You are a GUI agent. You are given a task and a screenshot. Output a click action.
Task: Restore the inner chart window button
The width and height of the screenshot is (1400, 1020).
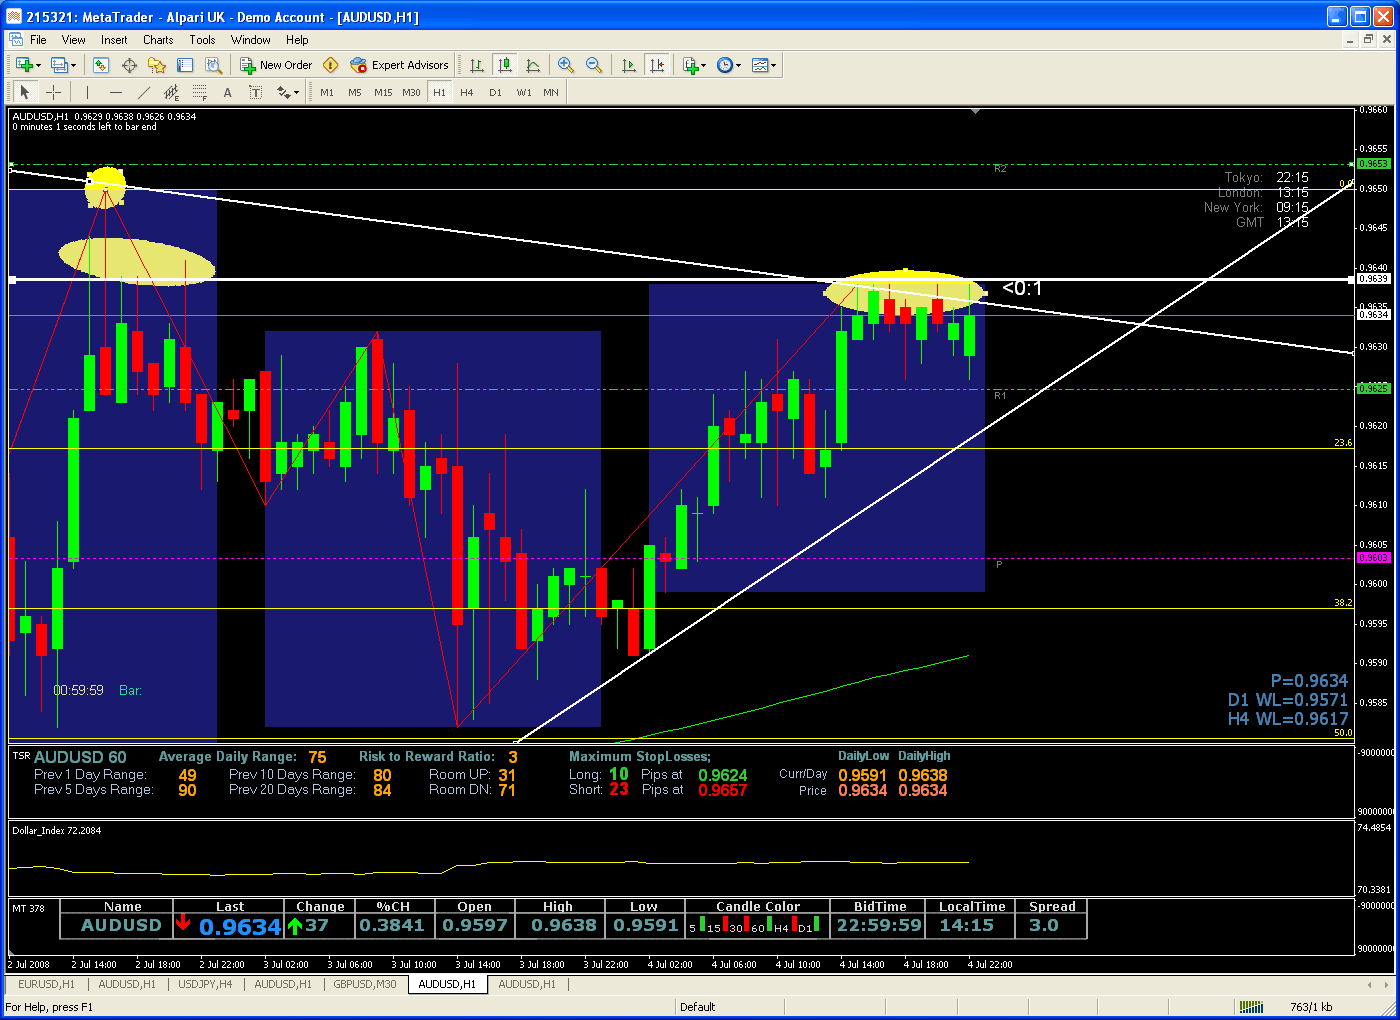[x=1368, y=40]
